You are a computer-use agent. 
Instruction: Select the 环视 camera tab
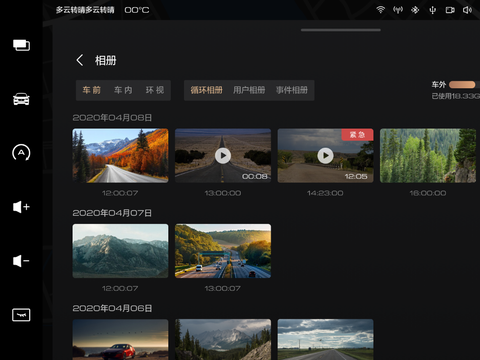point(155,90)
